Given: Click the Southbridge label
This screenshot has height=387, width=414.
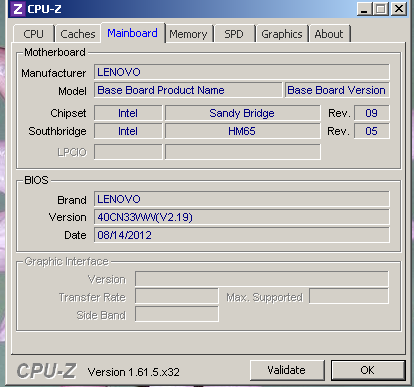Looking at the screenshot, I should coord(57,131).
